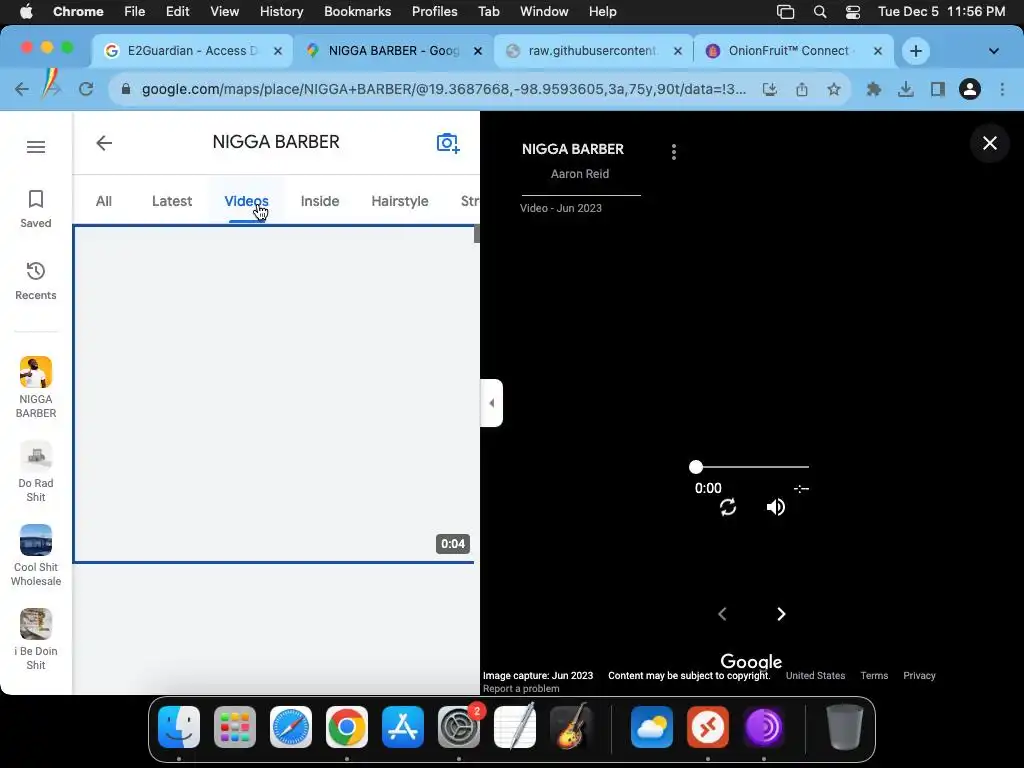Select the Inside photos tab
The image size is (1024, 768).
pyautogui.click(x=320, y=201)
